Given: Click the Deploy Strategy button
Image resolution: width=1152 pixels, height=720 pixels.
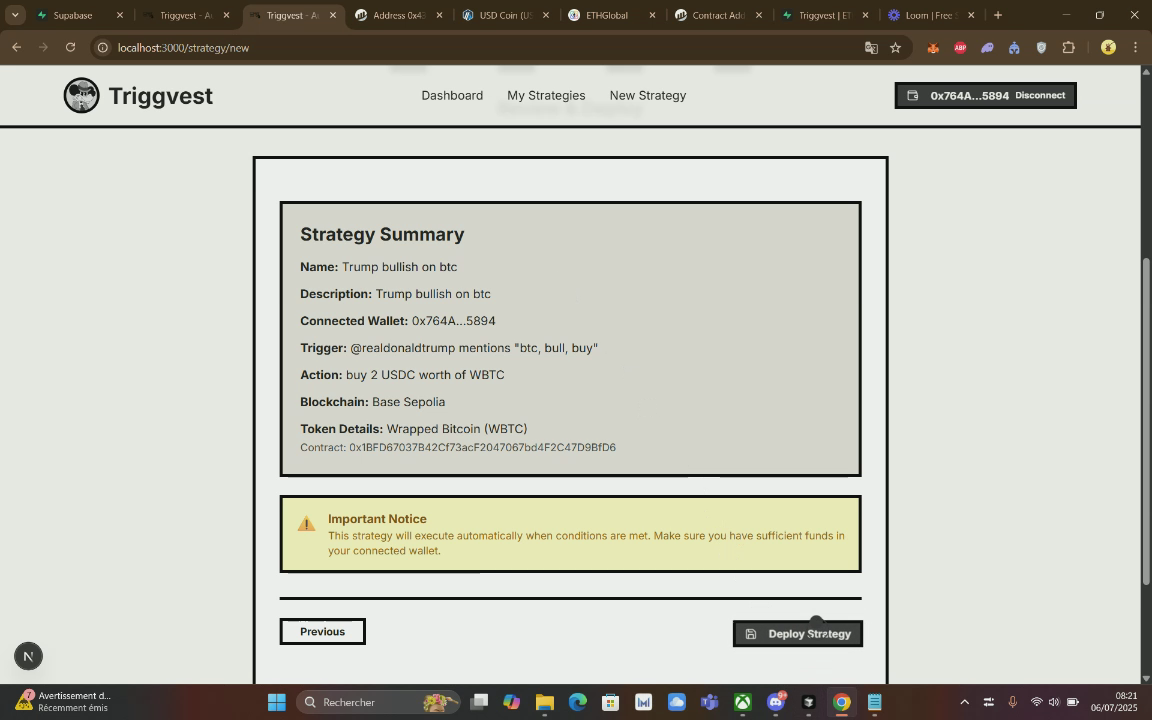Looking at the screenshot, I should coord(798,634).
